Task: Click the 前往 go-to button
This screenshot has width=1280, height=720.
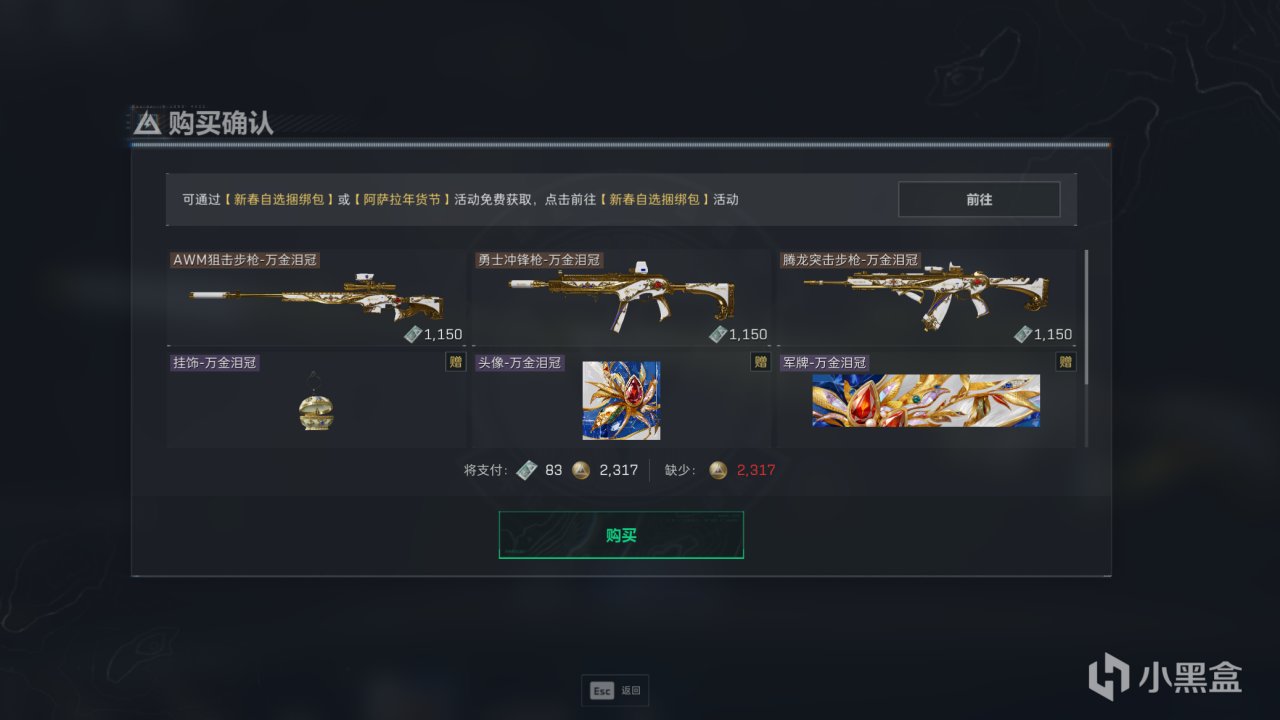Action: 979,199
